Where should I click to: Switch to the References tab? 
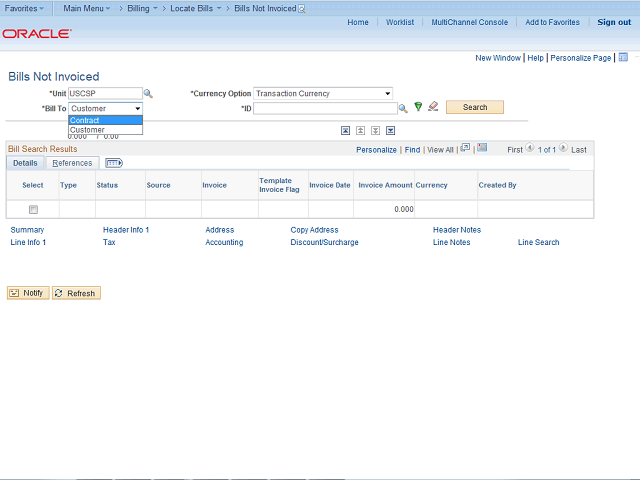point(72,163)
